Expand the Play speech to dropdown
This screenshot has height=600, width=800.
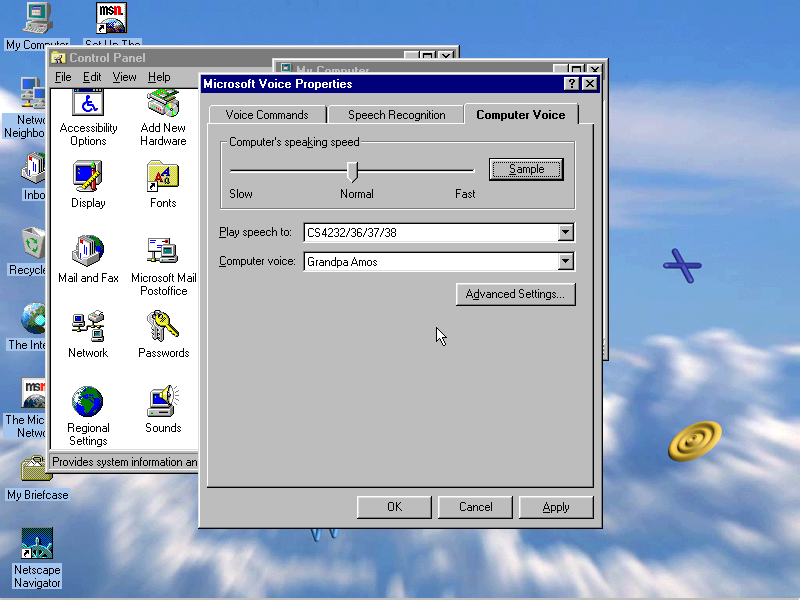(566, 233)
